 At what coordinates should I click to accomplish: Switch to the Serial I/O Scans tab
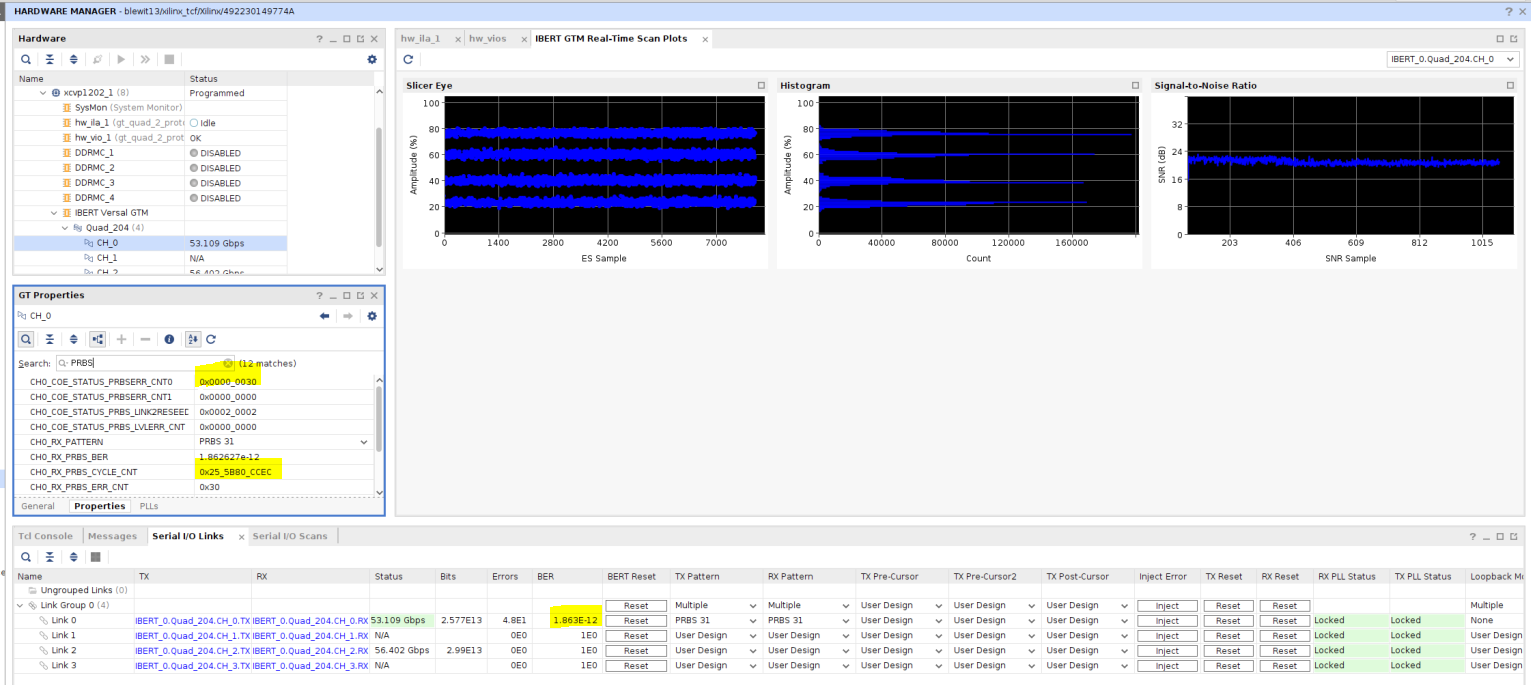290,536
